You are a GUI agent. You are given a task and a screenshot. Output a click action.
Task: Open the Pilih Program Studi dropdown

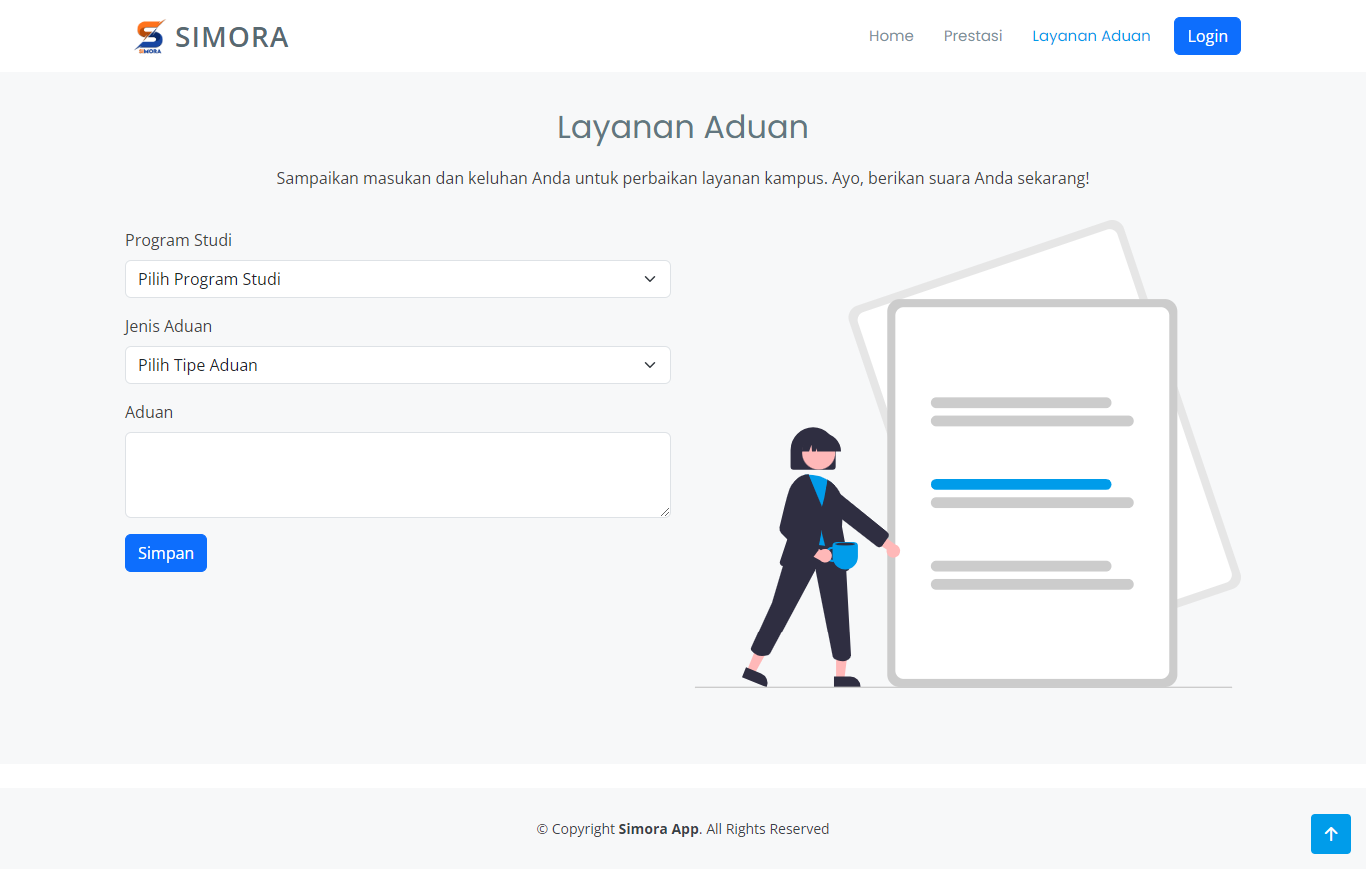tap(397, 279)
